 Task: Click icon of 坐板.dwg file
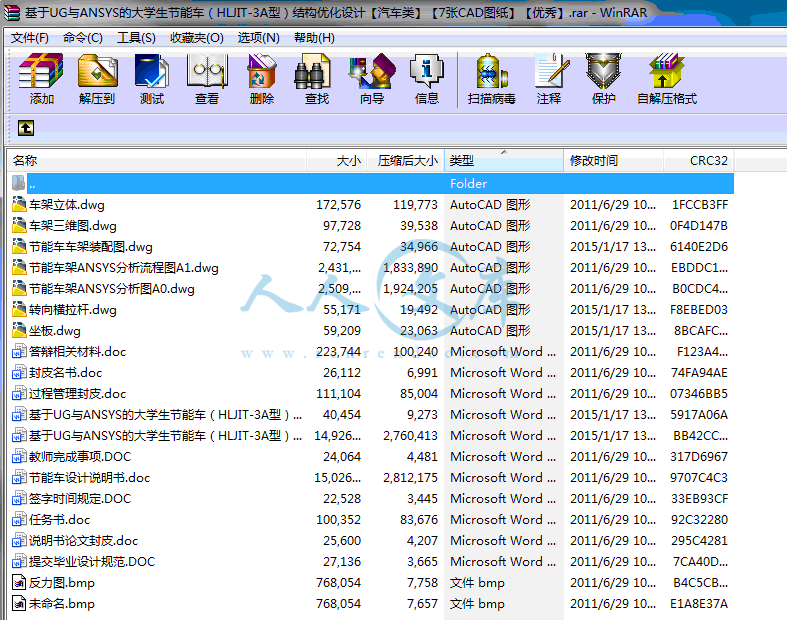pyautogui.click(x=19, y=330)
